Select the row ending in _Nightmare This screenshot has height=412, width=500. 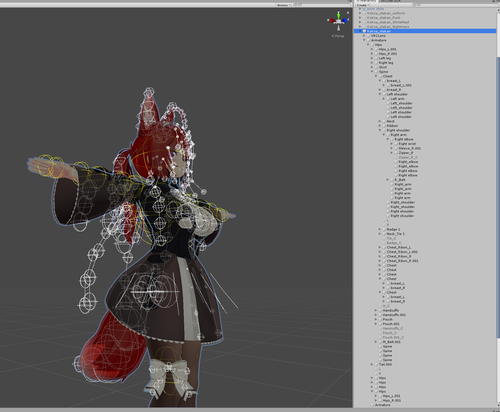pos(425,27)
